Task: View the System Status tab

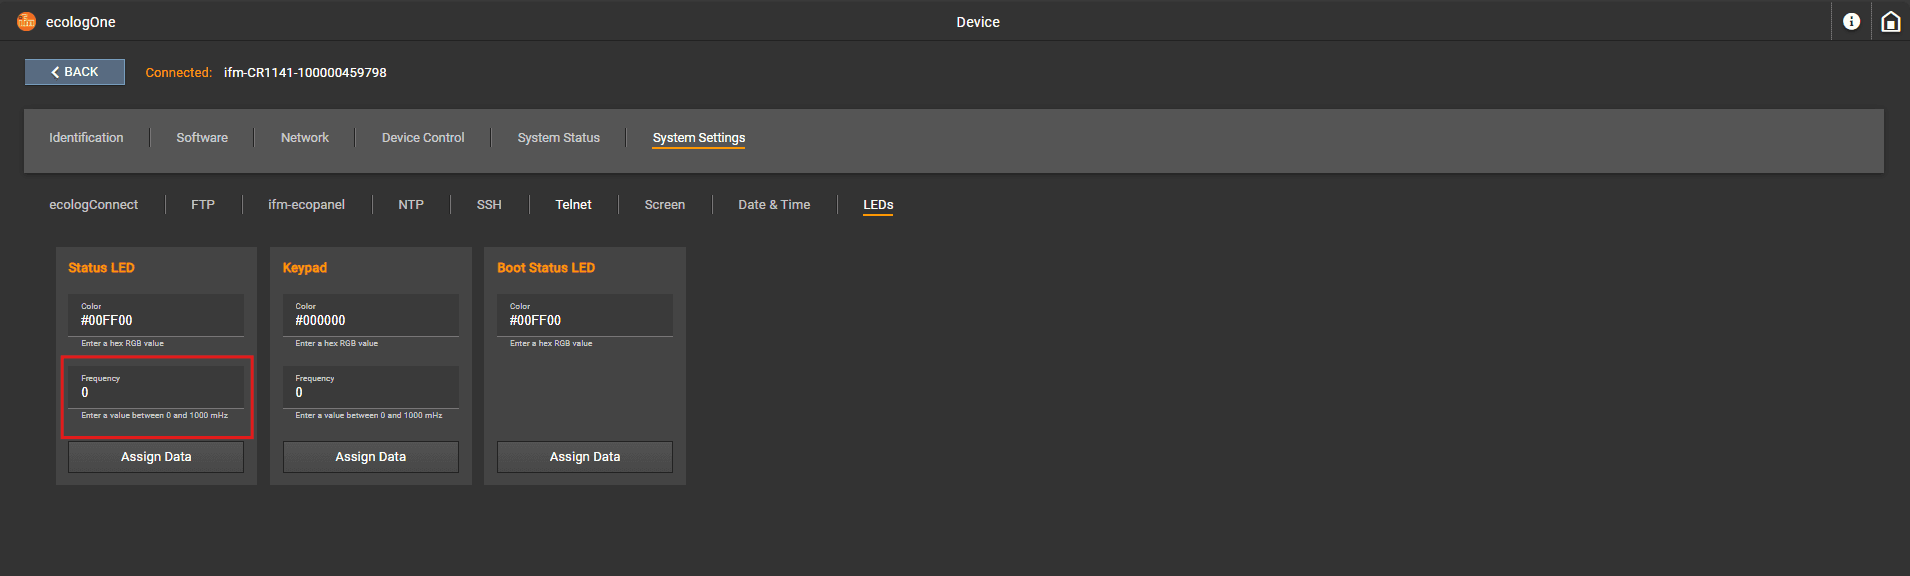Action: coord(558,138)
